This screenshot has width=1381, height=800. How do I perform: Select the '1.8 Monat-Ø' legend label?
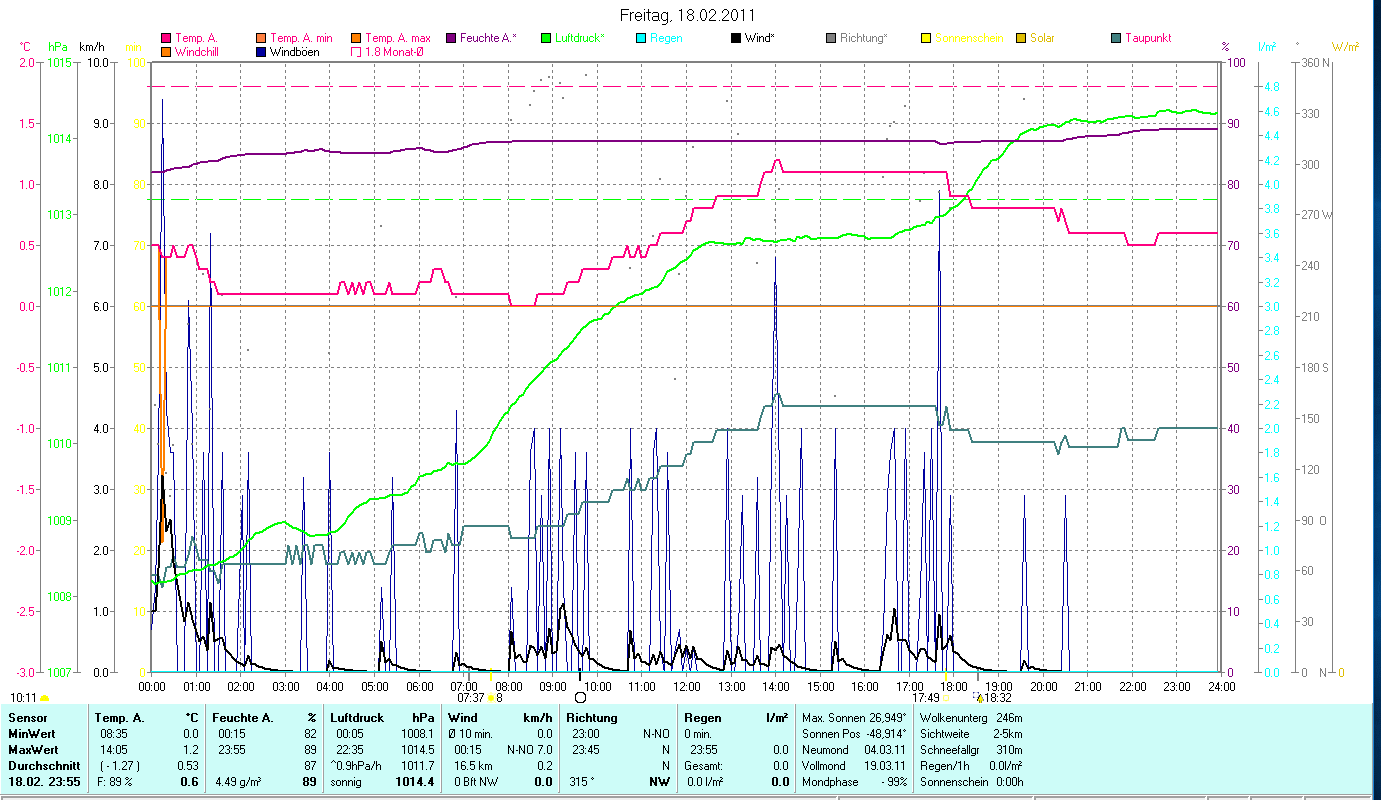tap(395, 51)
